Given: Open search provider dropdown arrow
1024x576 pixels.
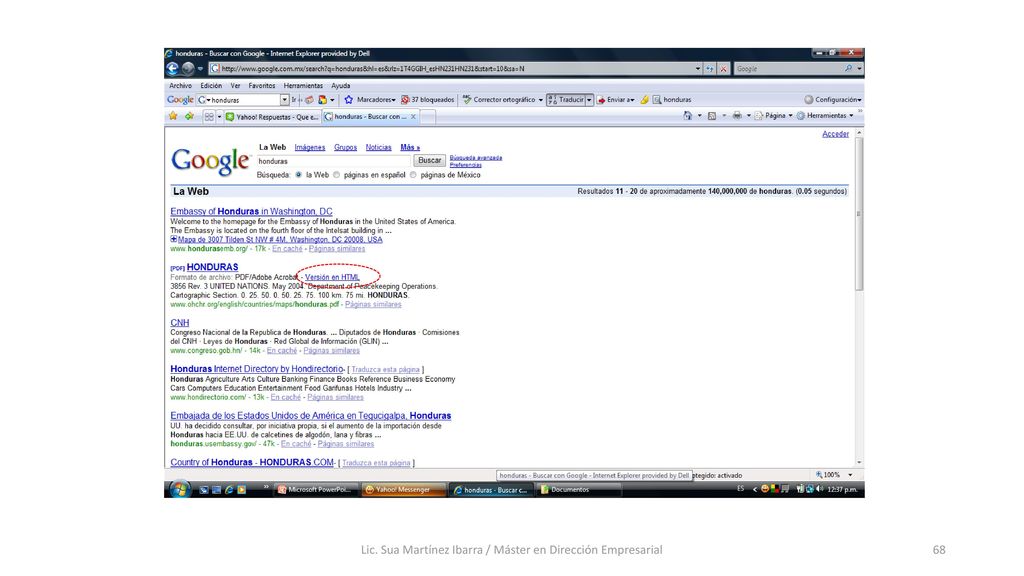Looking at the screenshot, I should click(859, 69).
